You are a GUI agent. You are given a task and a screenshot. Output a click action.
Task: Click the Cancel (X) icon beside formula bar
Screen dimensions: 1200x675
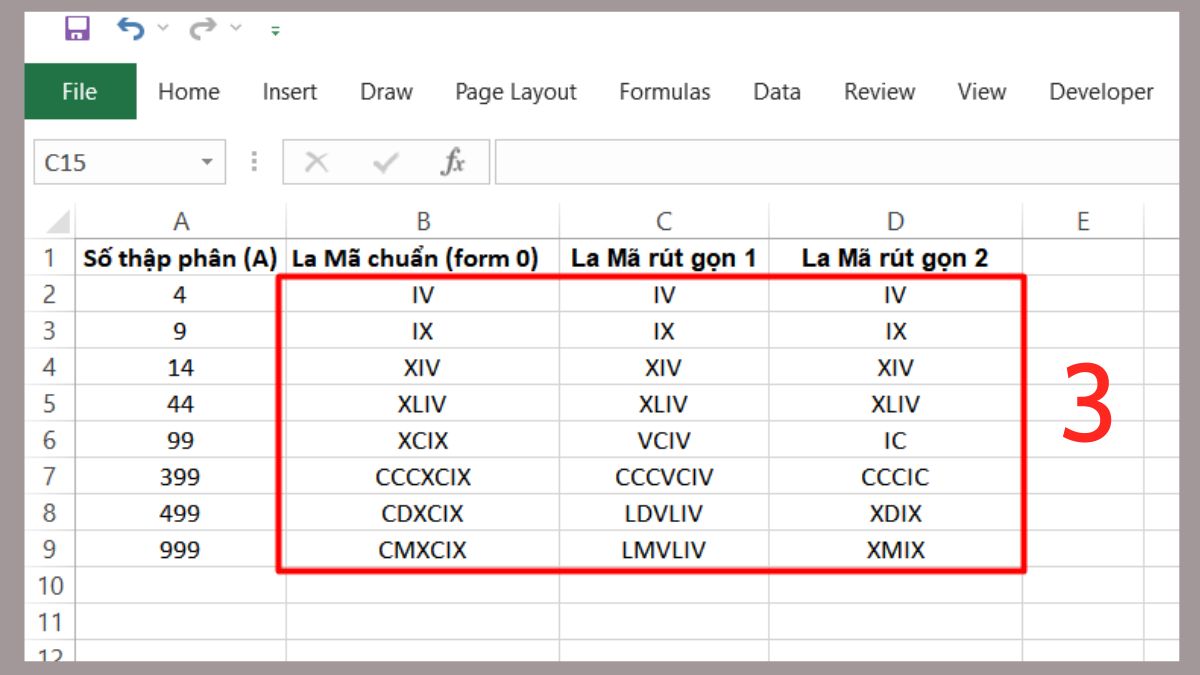click(317, 161)
